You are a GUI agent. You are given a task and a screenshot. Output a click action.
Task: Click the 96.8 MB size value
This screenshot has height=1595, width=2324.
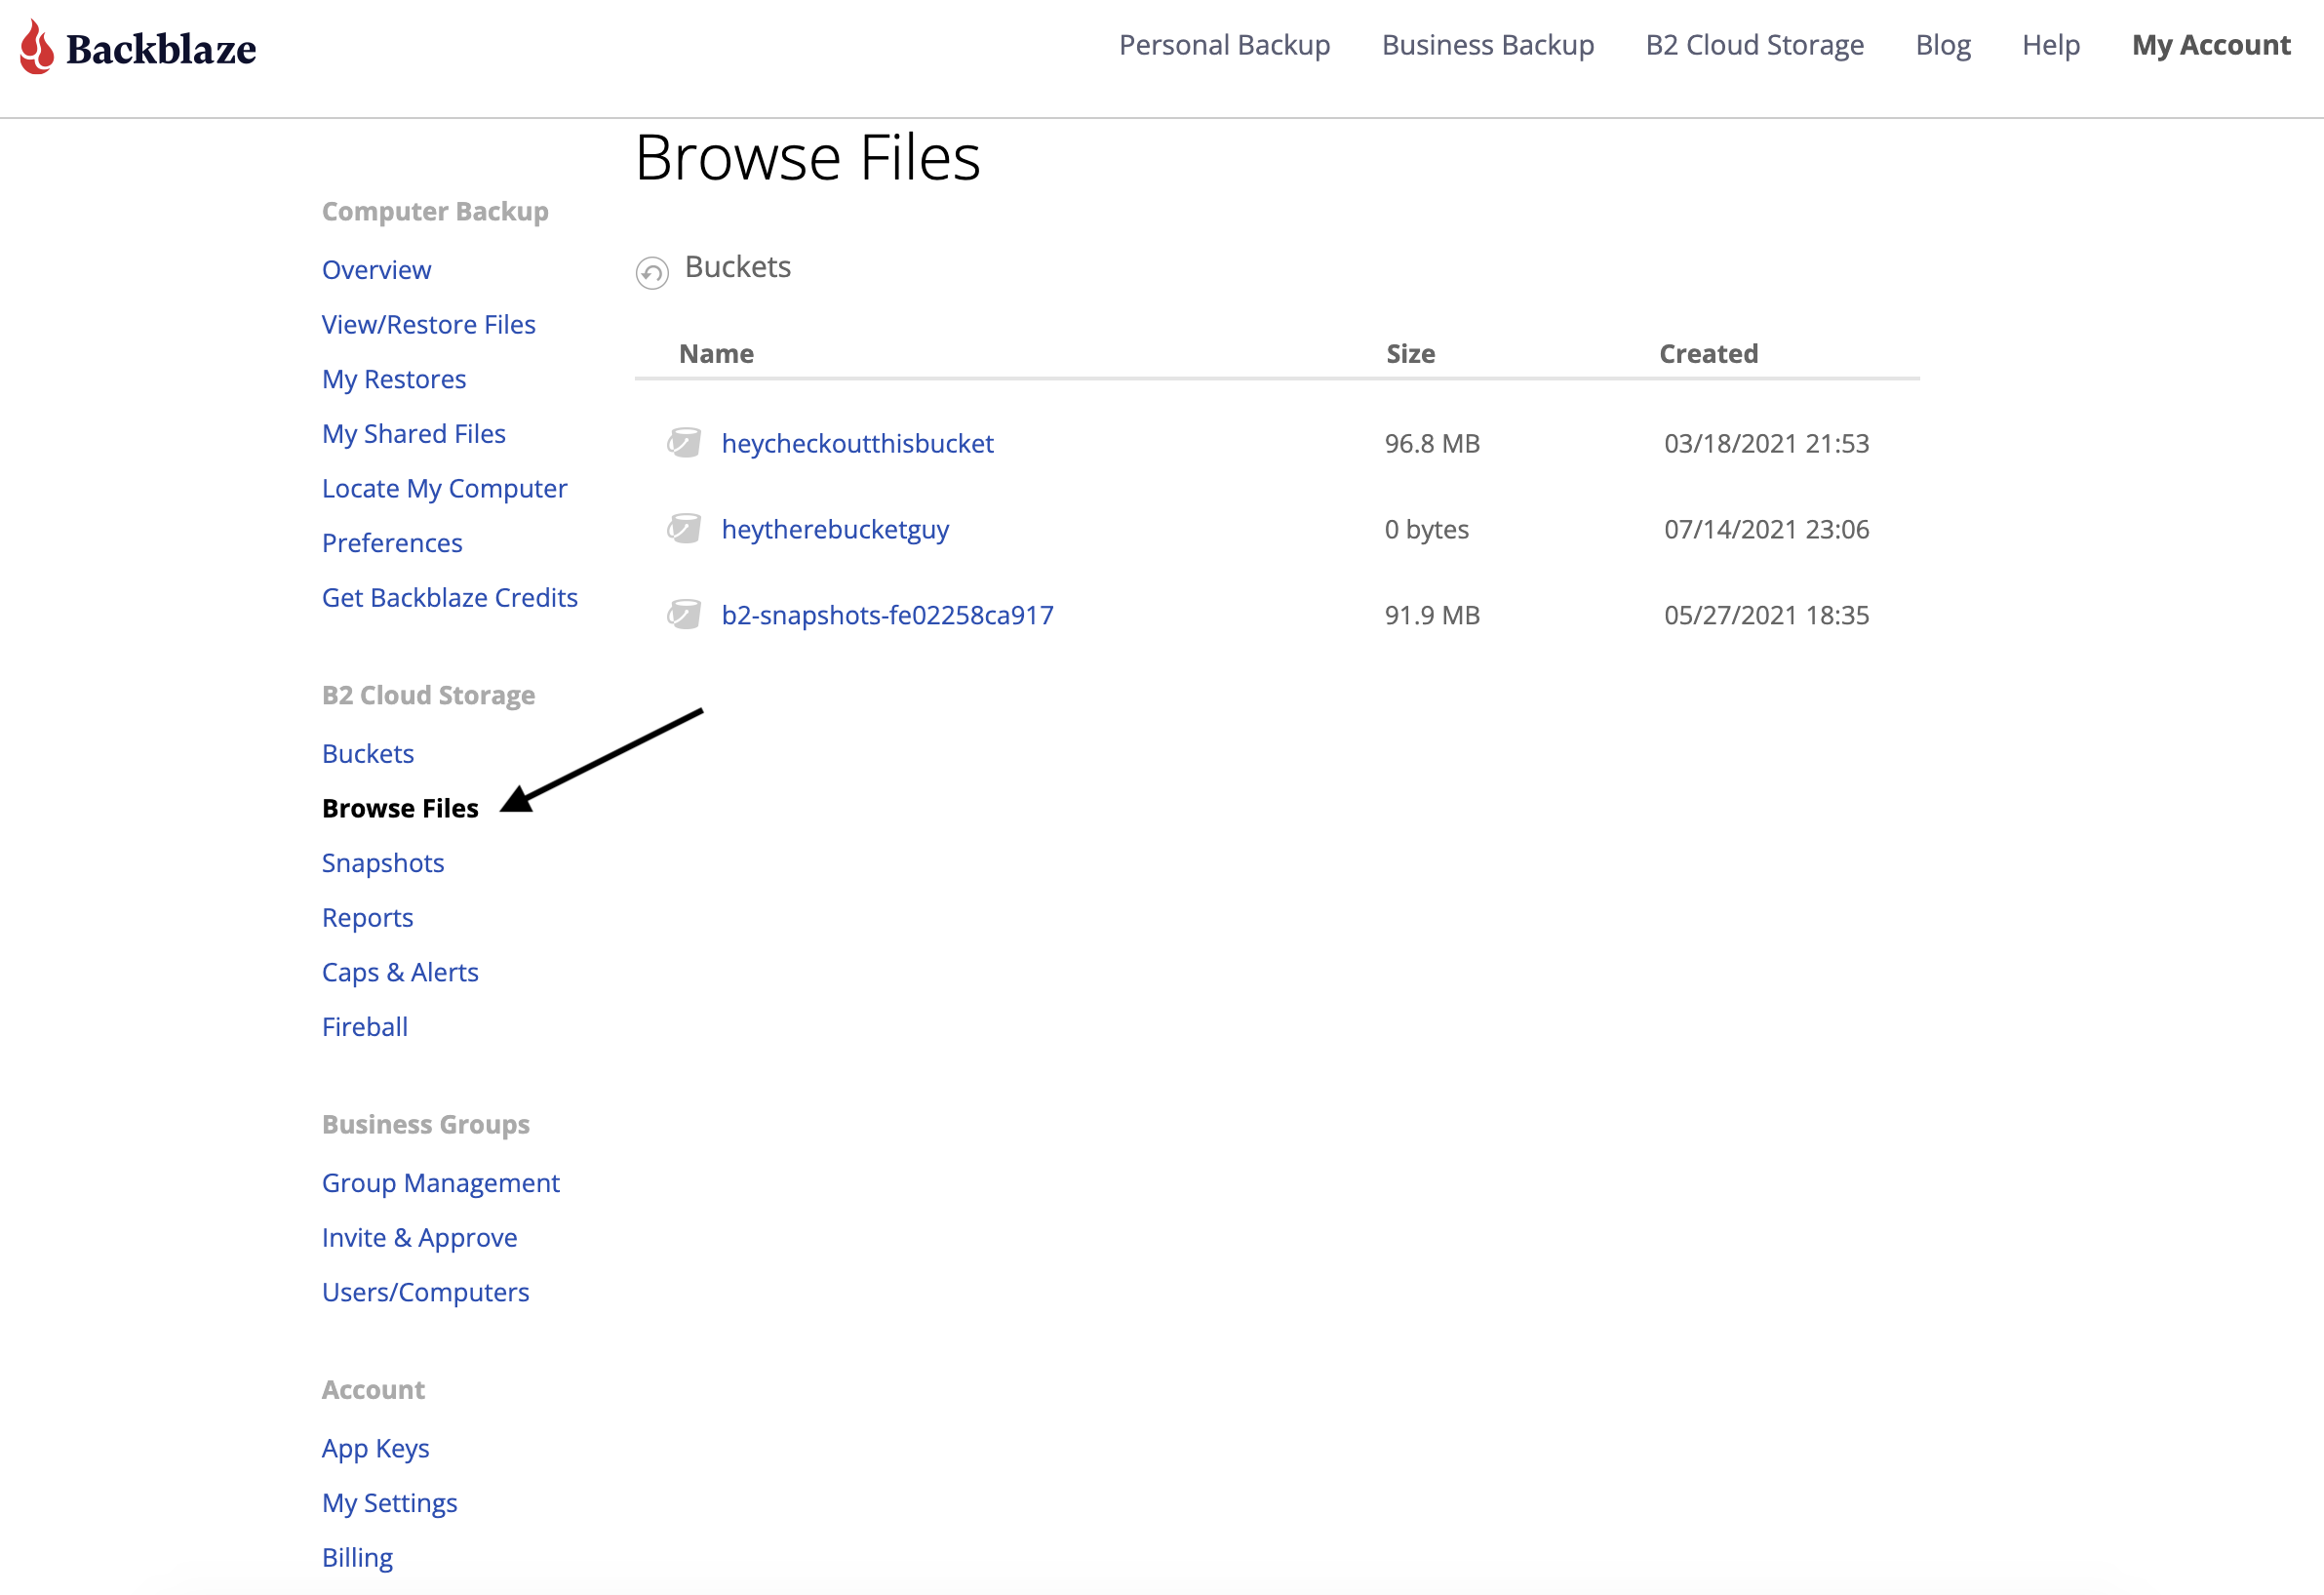click(1432, 443)
